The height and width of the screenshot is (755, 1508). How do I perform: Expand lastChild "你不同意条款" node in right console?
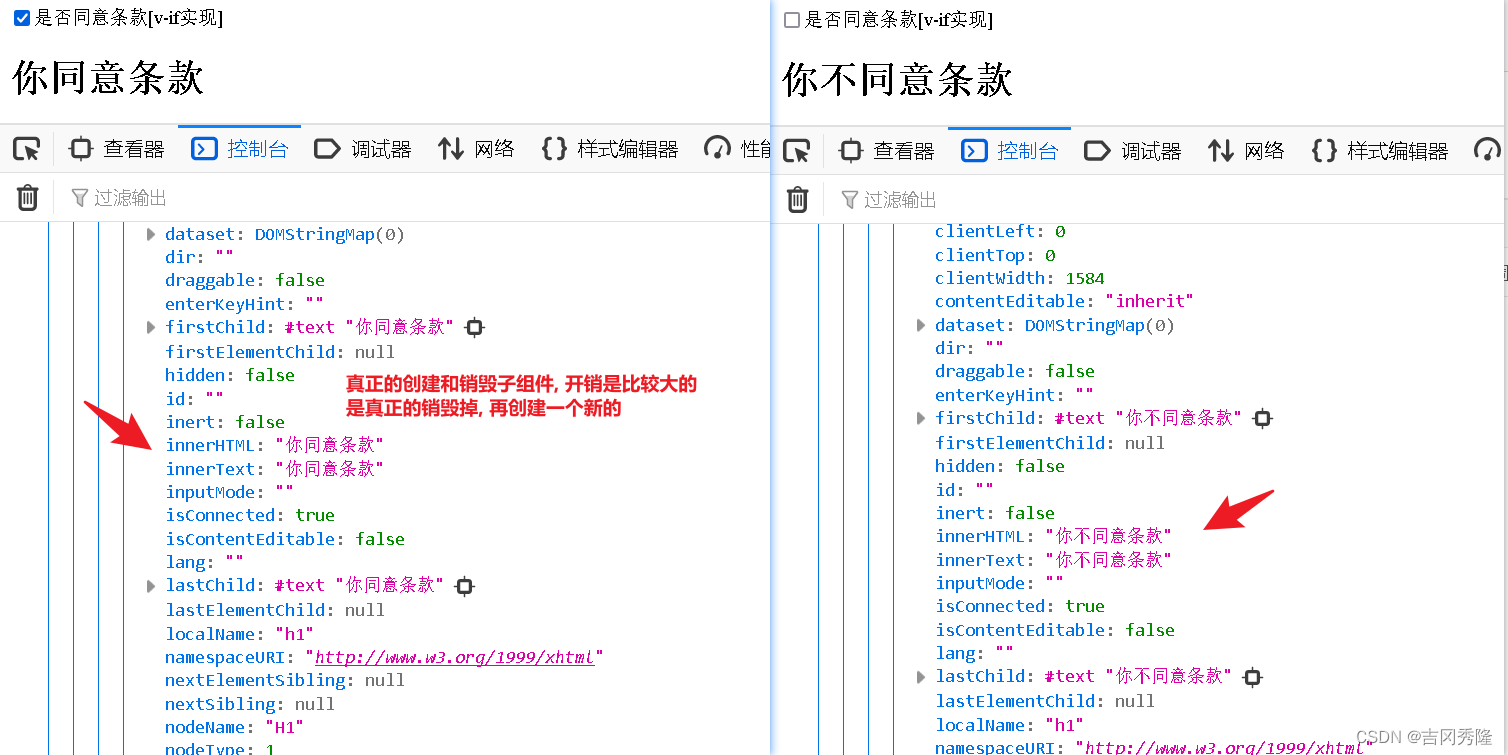(921, 676)
